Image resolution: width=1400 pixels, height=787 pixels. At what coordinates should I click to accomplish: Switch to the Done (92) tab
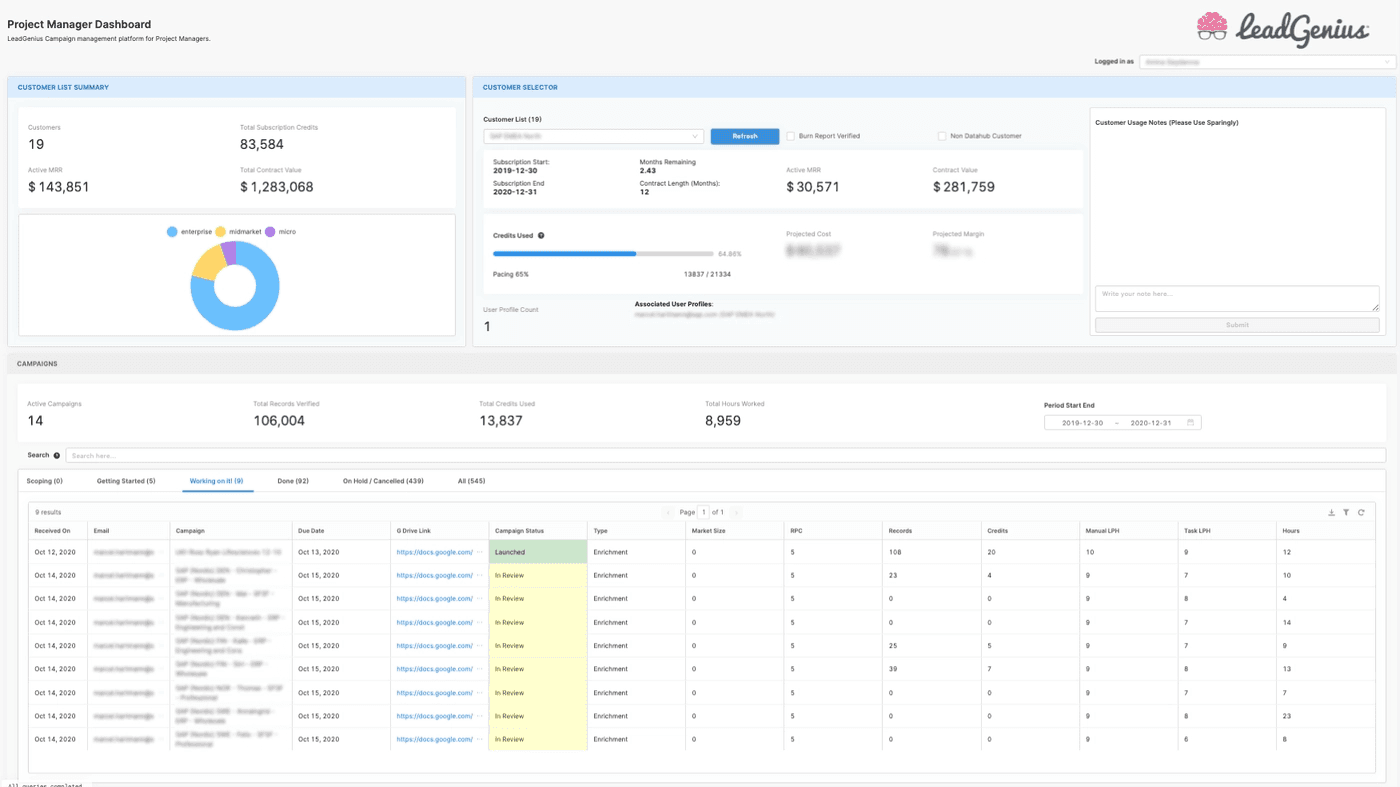(x=293, y=481)
